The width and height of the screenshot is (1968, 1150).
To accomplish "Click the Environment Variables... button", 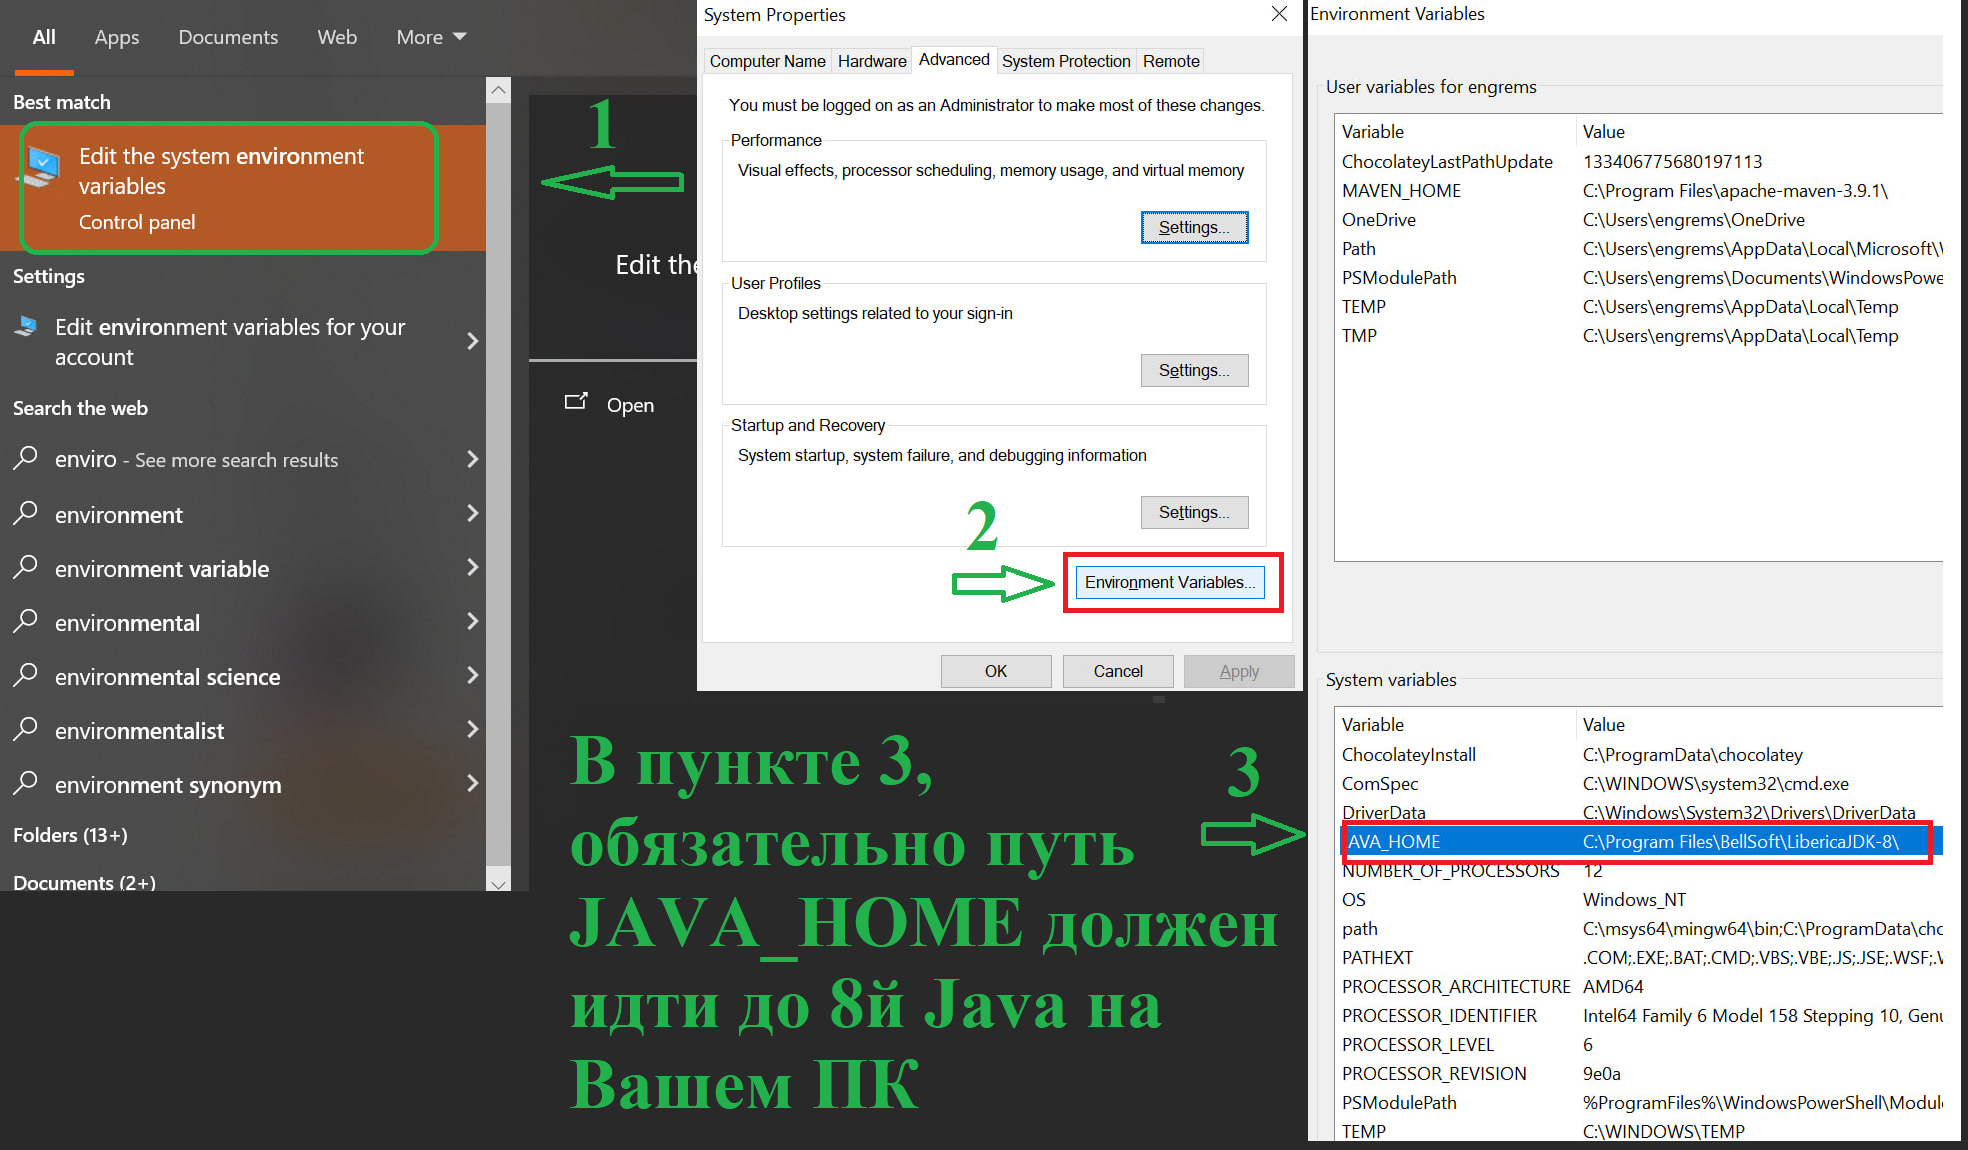I will 1169,582.
